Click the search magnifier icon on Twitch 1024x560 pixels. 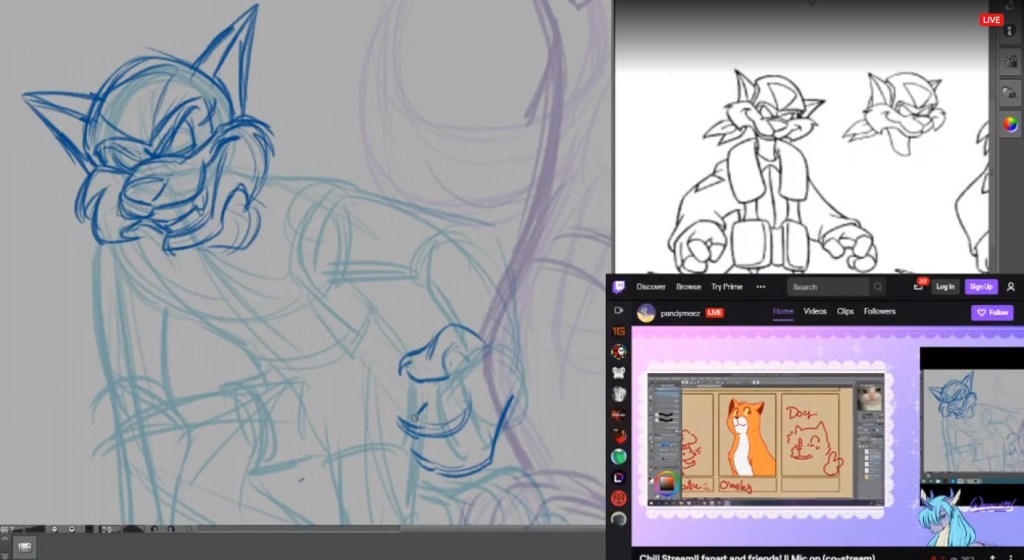click(x=877, y=287)
